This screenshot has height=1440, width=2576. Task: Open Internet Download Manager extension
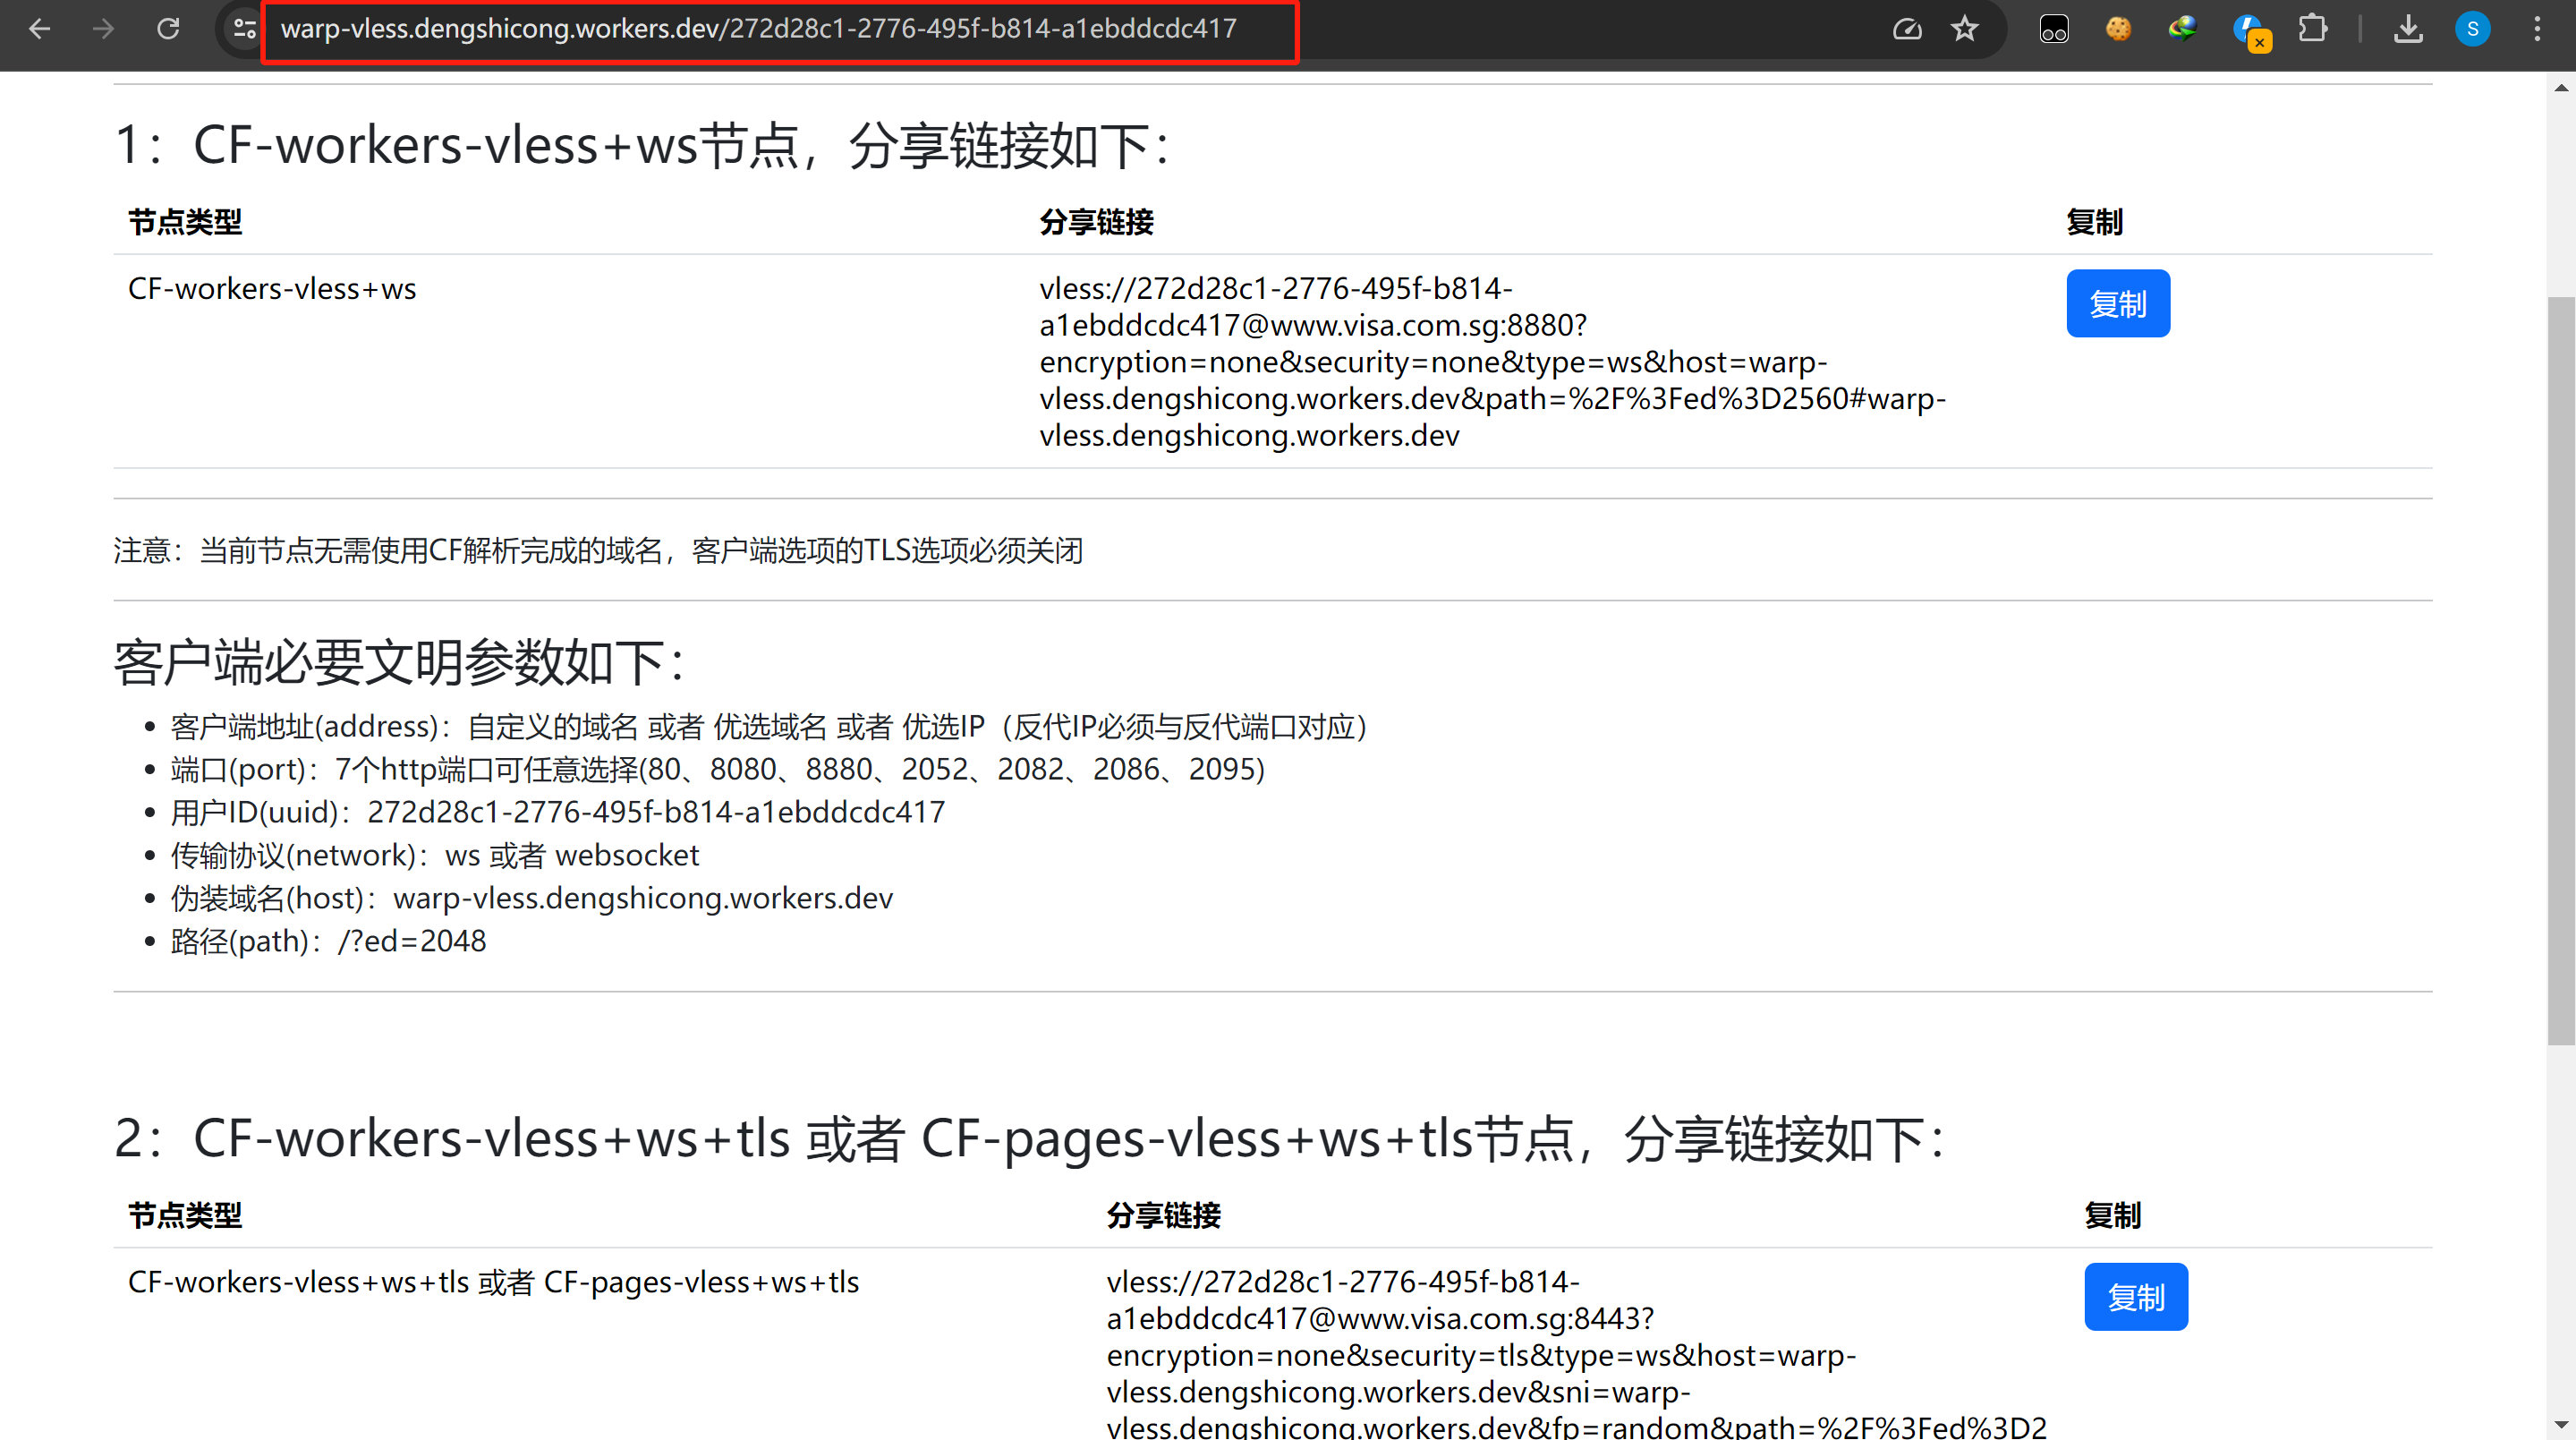click(2182, 29)
